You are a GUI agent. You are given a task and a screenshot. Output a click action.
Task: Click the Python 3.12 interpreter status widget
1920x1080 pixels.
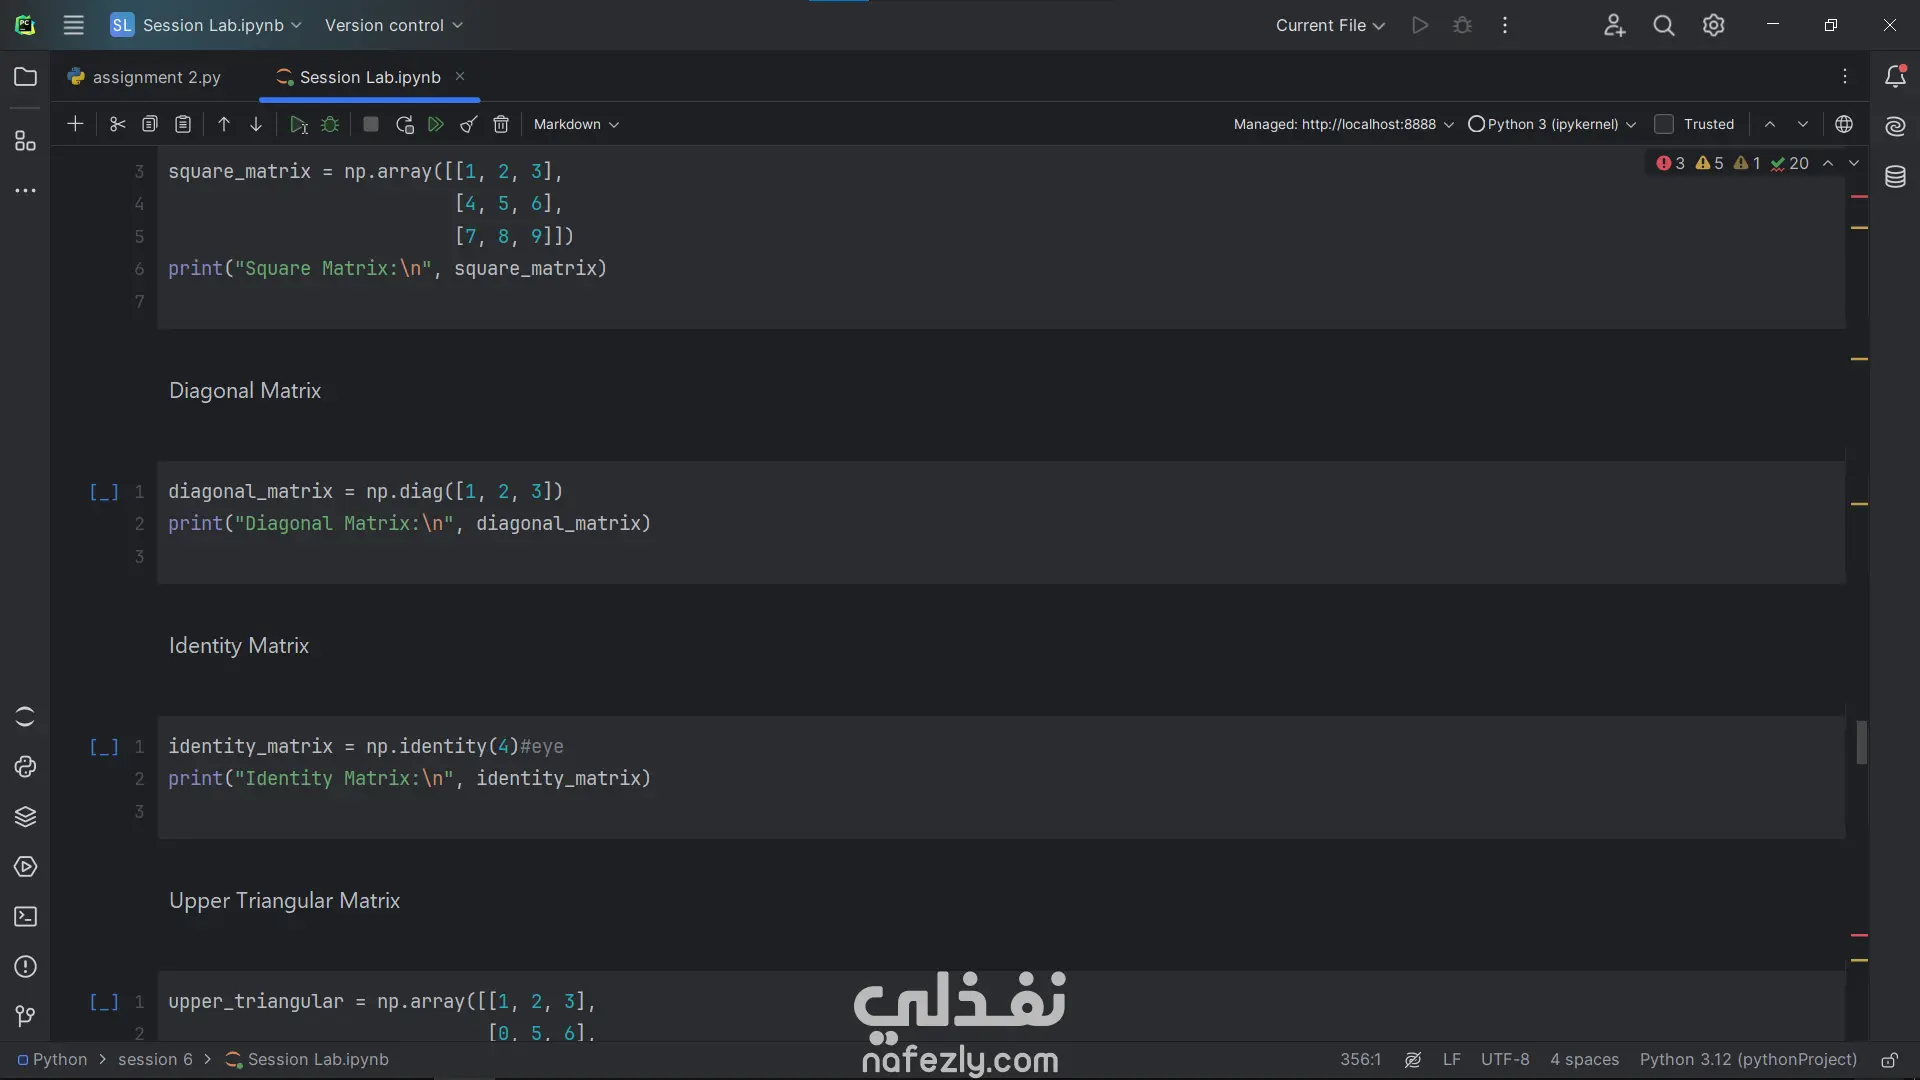point(1747,1060)
